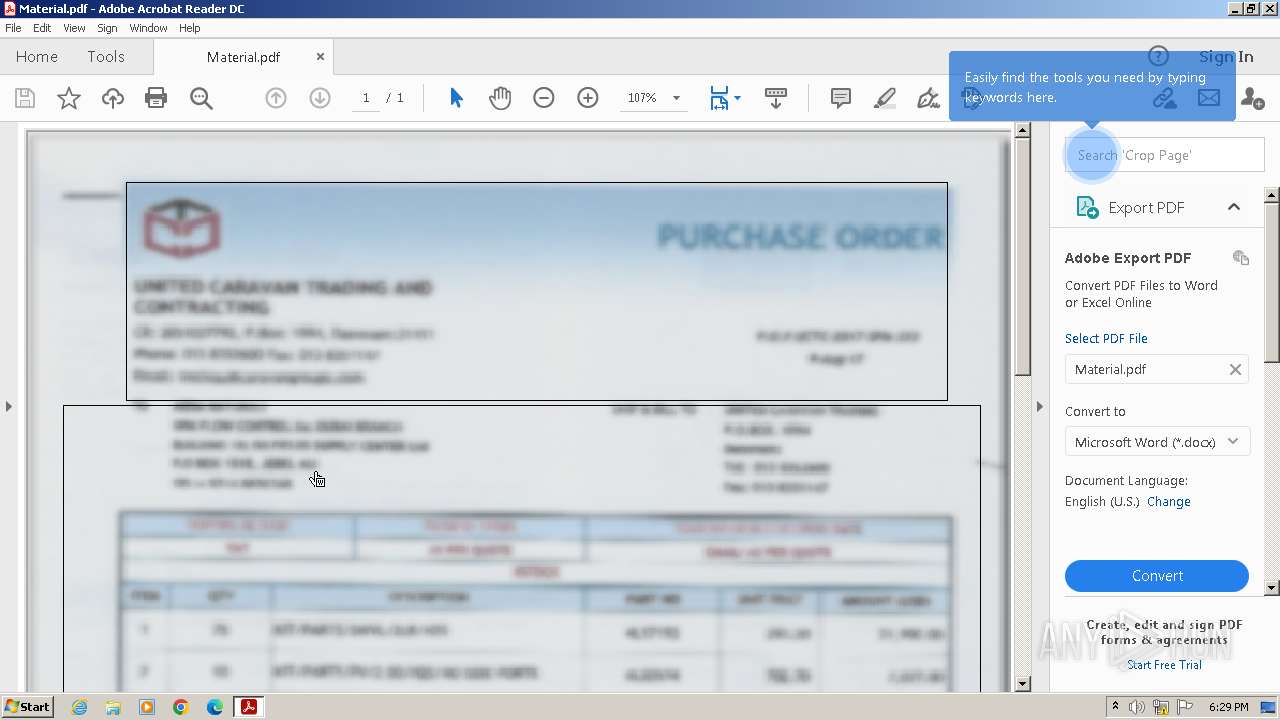Open the Edit menu
1280x720 pixels.
(42, 28)
